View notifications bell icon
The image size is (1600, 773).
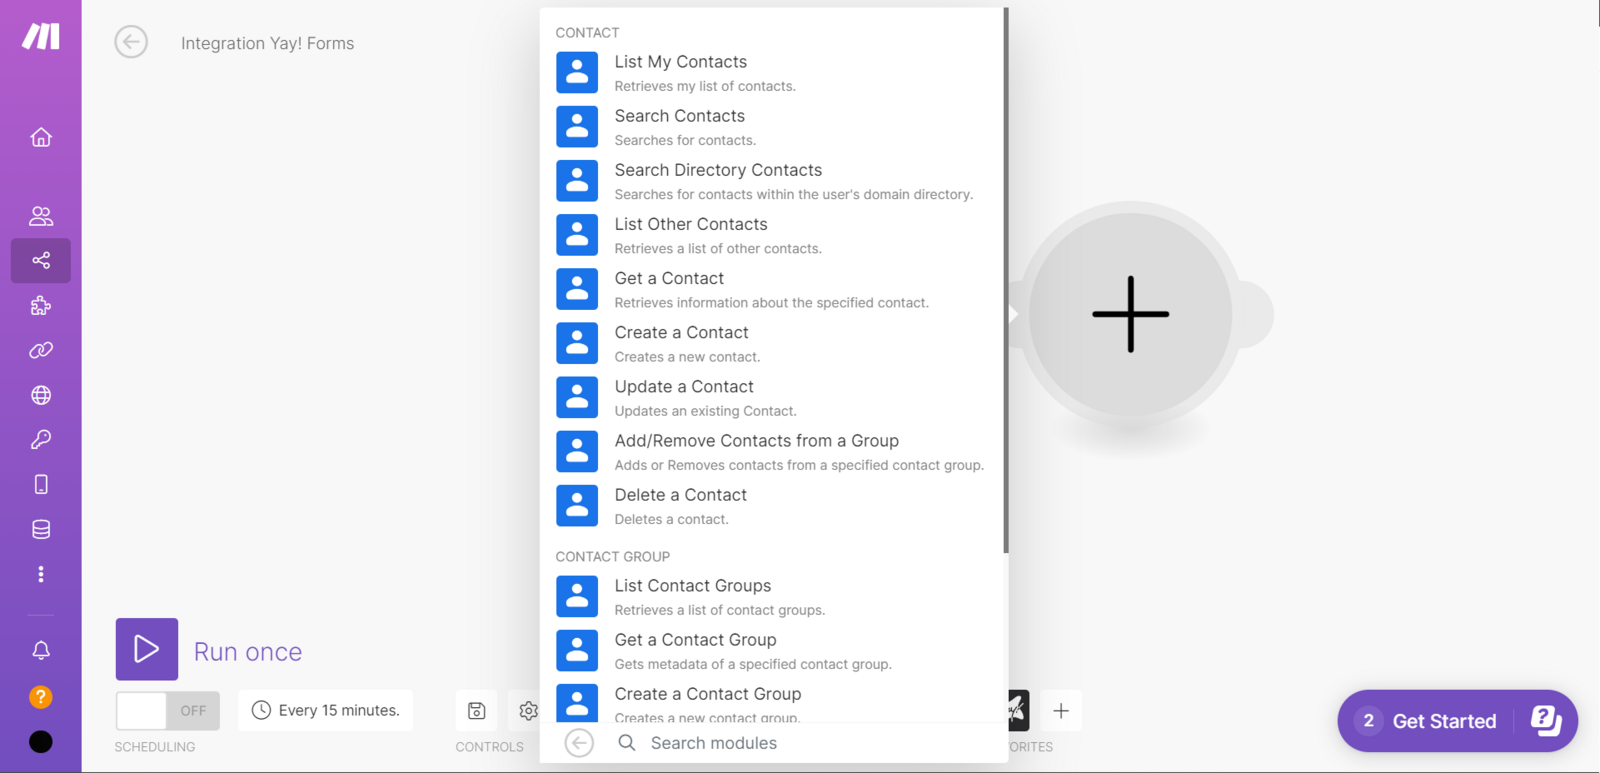41,651
